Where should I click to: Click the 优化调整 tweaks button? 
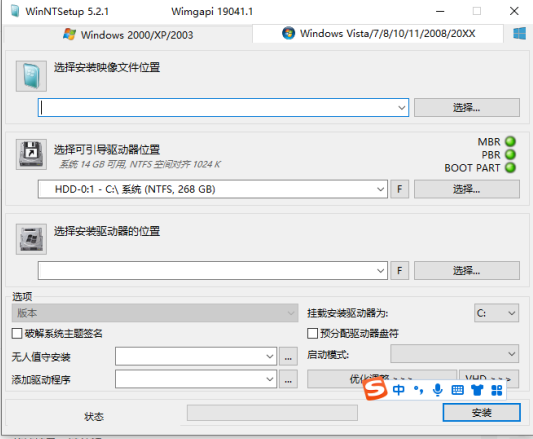(x=382, y=378)
